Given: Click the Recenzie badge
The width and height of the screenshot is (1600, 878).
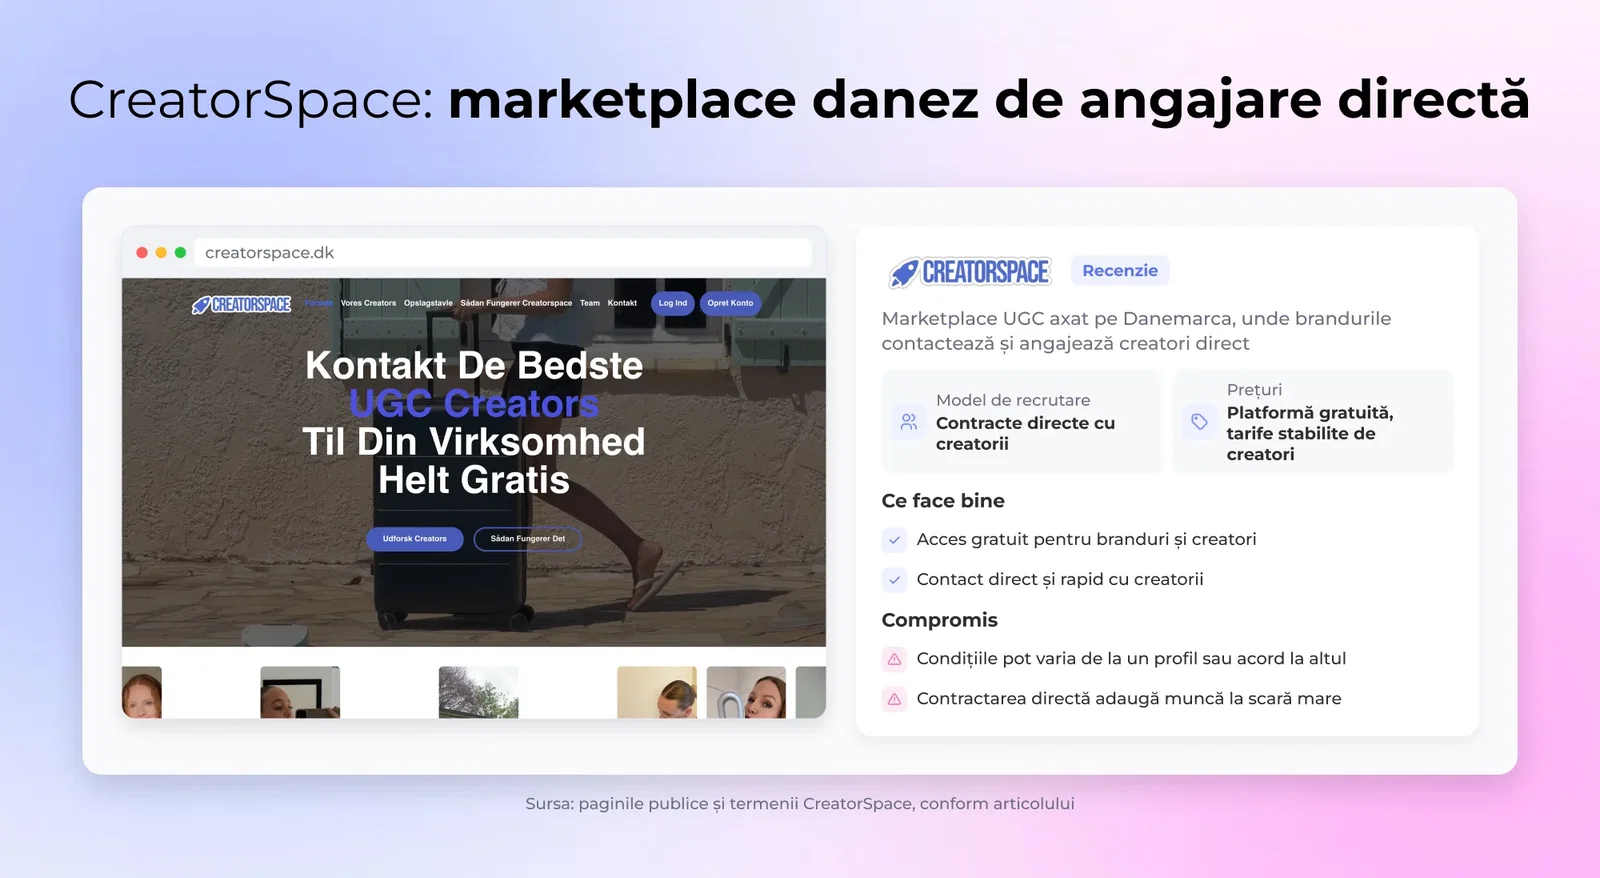Looking at the screenshot, I should click(1120, 271).
